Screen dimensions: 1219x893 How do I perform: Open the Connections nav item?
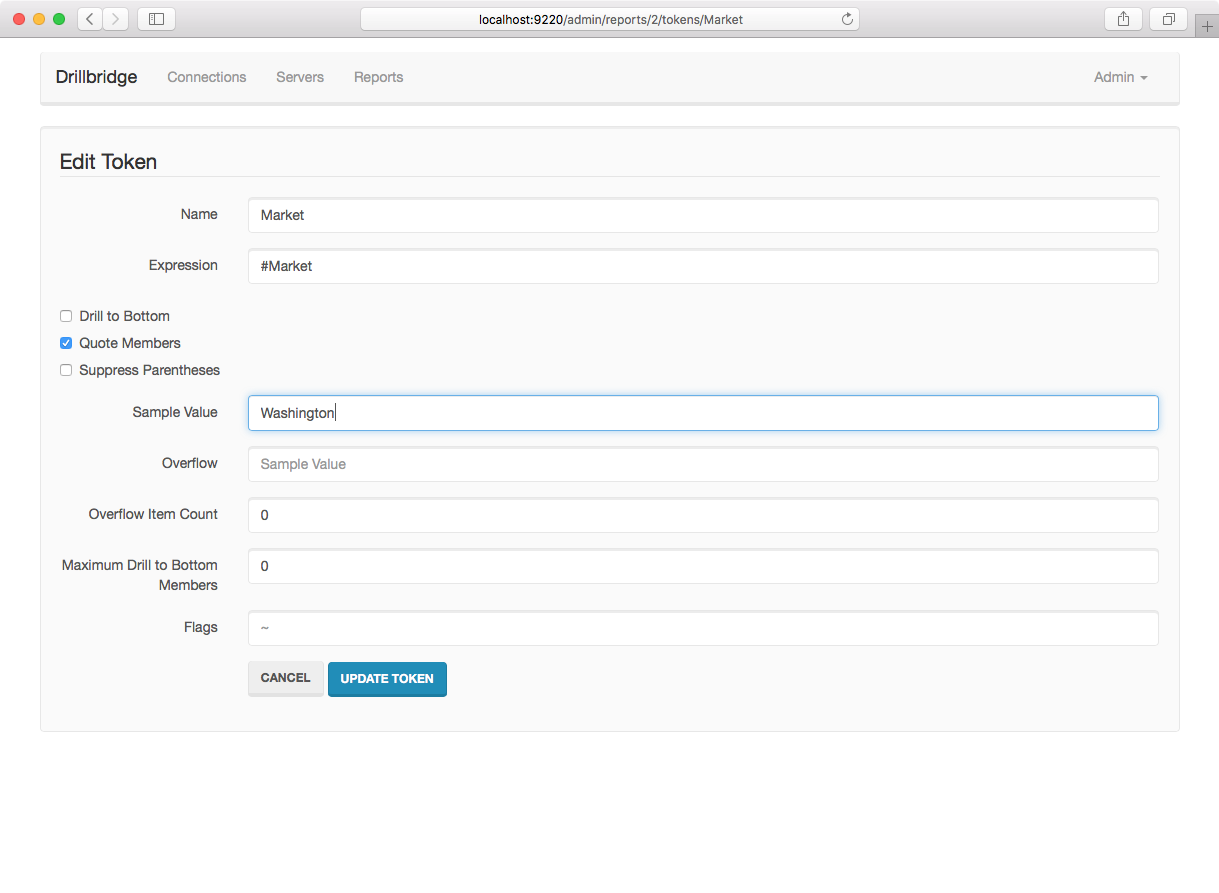click(207, 77)
